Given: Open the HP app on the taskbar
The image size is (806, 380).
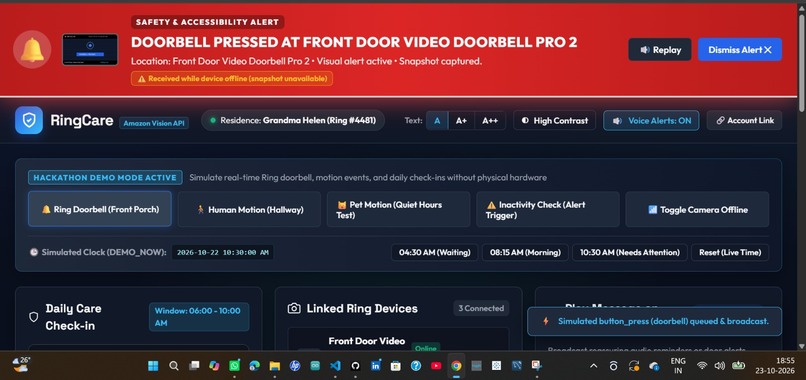Looking at the screenshot, I should click(x=295, y=366).
